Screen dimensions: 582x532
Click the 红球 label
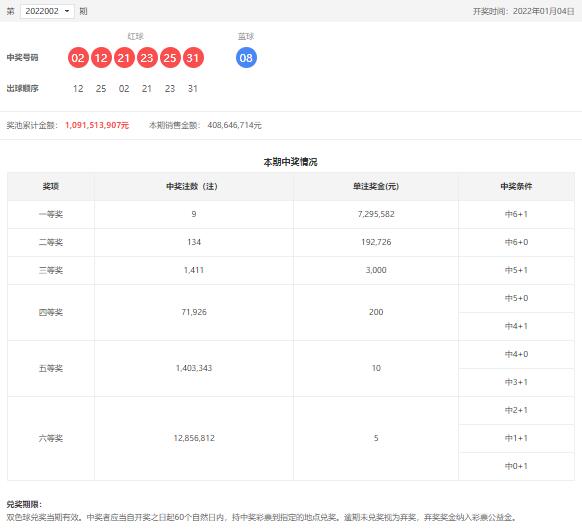coord(135,36)
